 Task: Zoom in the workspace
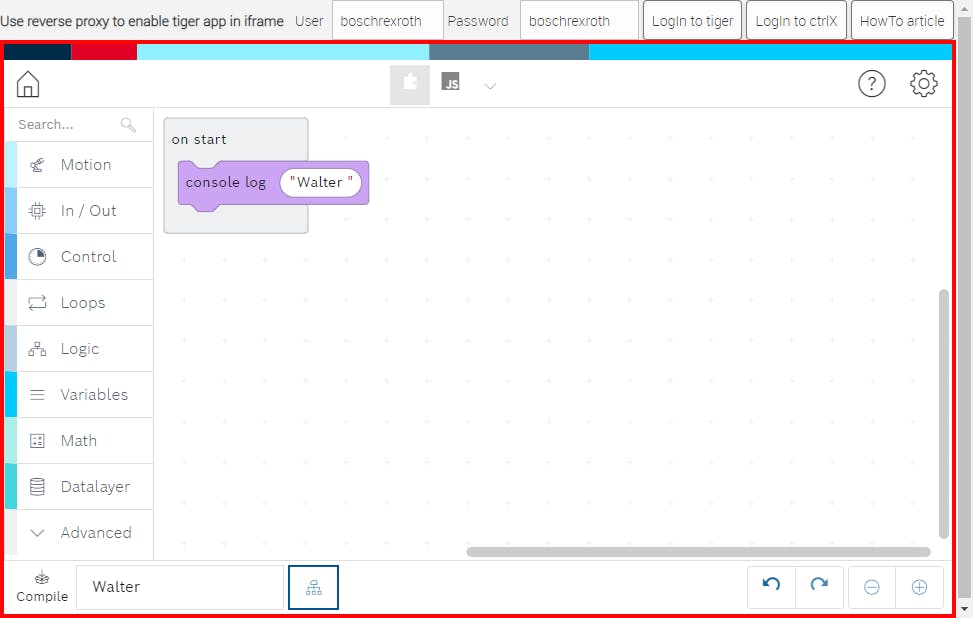pos(920,587)
